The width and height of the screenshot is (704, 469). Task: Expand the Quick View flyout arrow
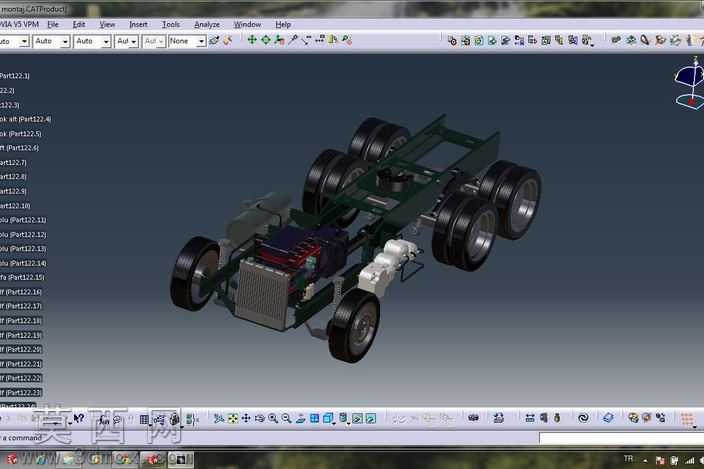pos(334,423)
